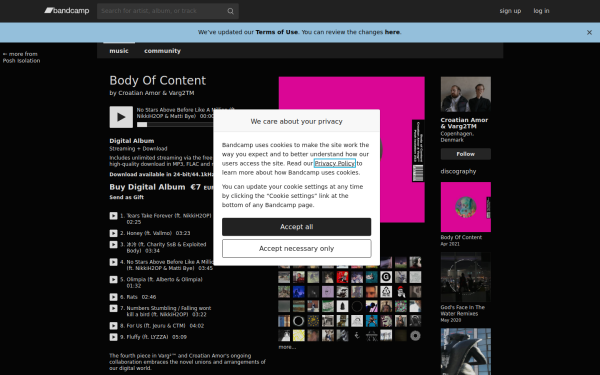Review changes via the 'here' link
This screenshot has width=600, height=375.
pyautogui.click(x=392, y=32)
